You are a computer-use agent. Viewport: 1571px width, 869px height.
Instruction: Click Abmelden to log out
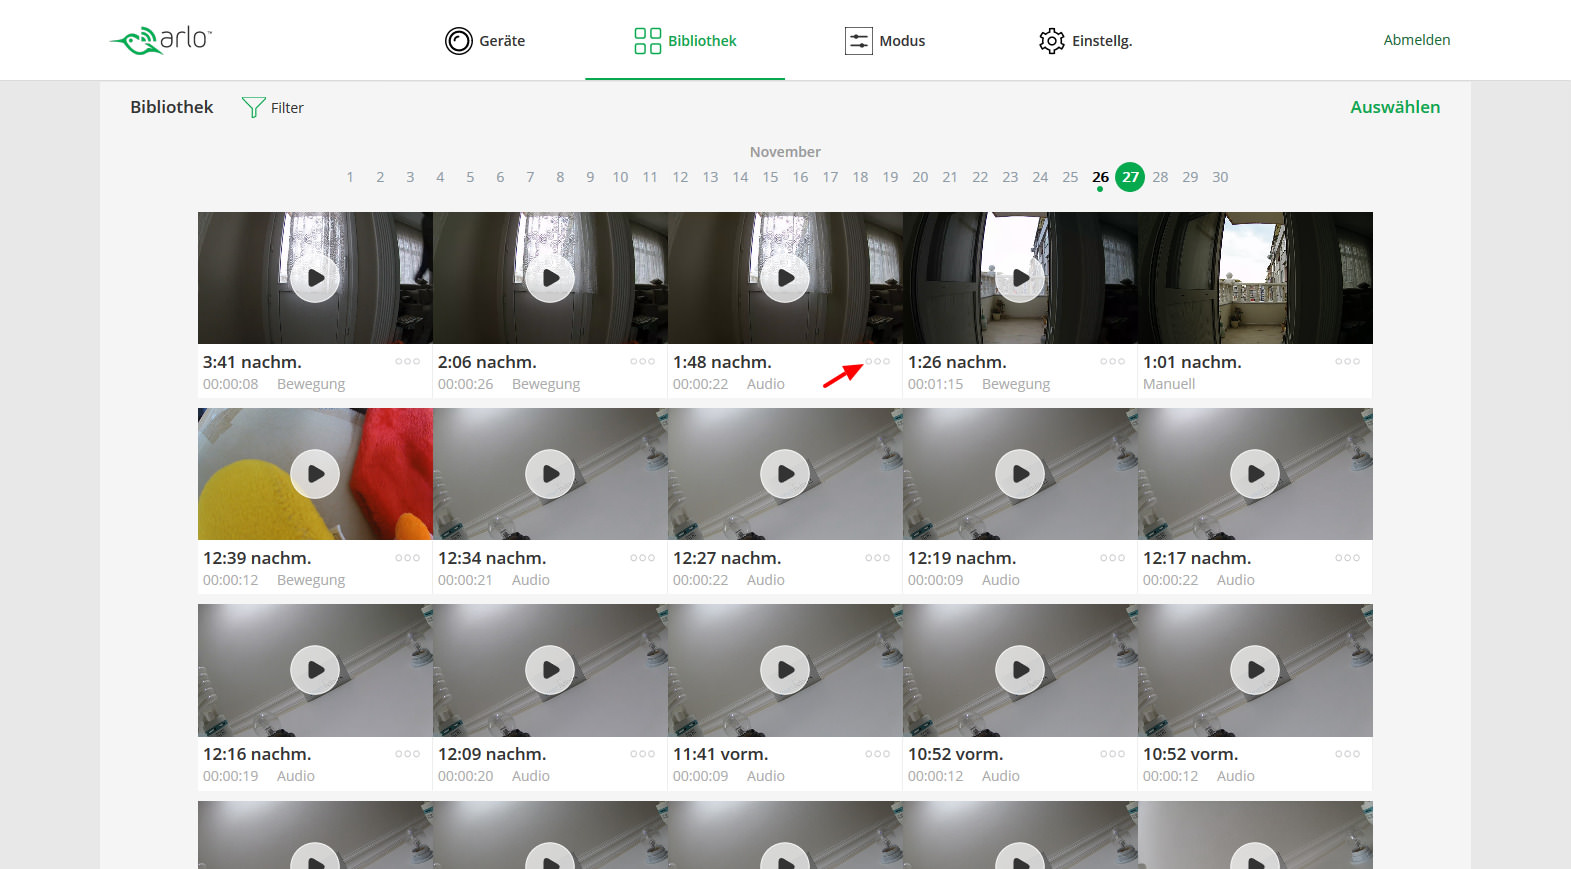coord(1416,40)
